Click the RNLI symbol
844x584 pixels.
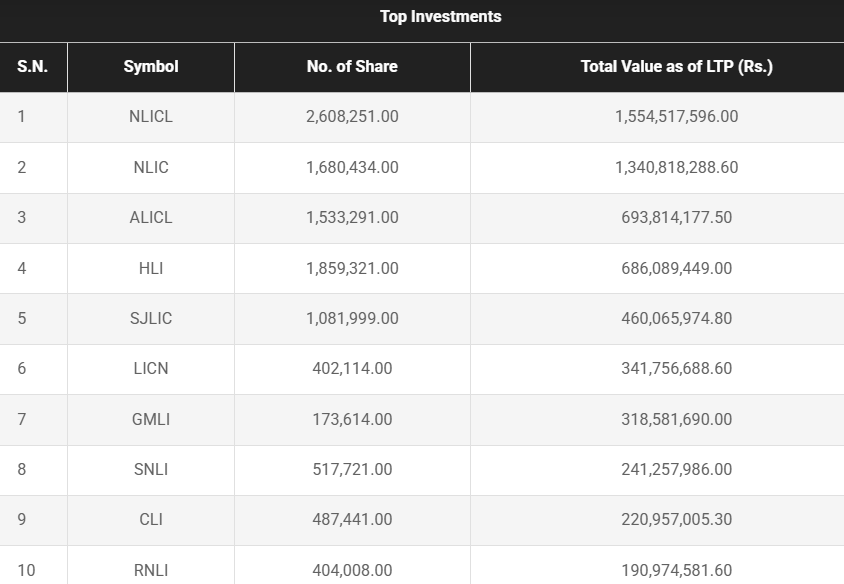(x=151, y=570)
